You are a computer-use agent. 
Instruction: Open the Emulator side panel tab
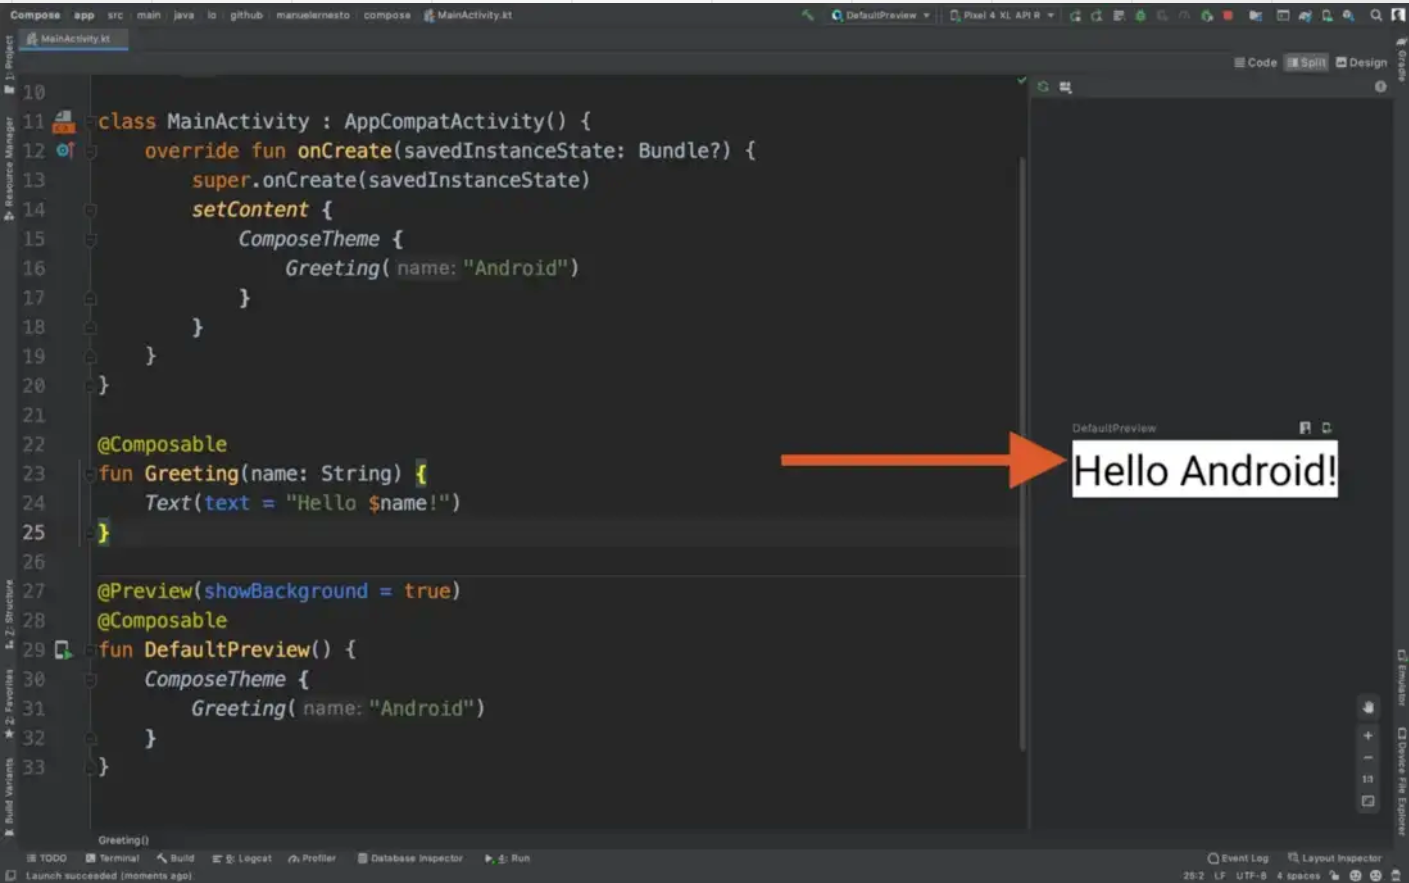point(1401,678)
